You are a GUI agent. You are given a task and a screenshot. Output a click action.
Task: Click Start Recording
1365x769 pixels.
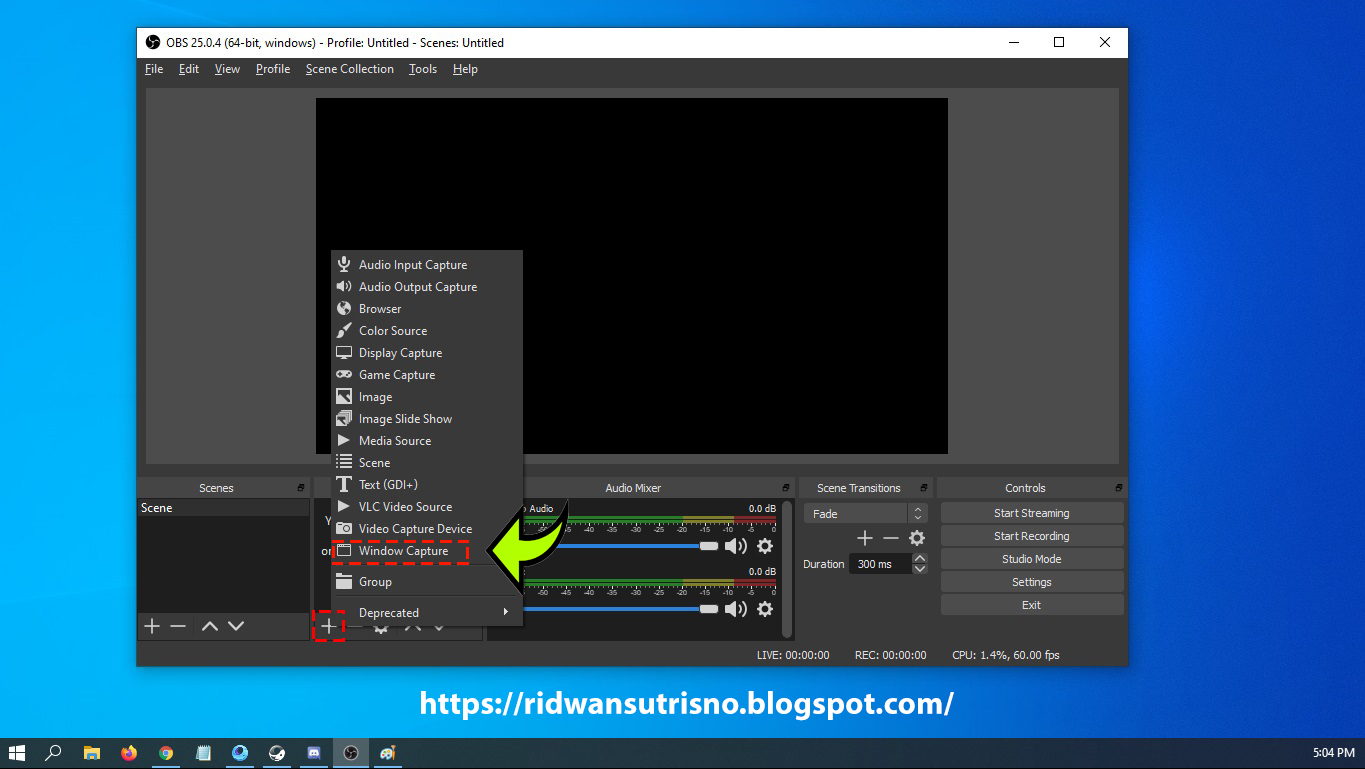click(x=1032, y=536)
